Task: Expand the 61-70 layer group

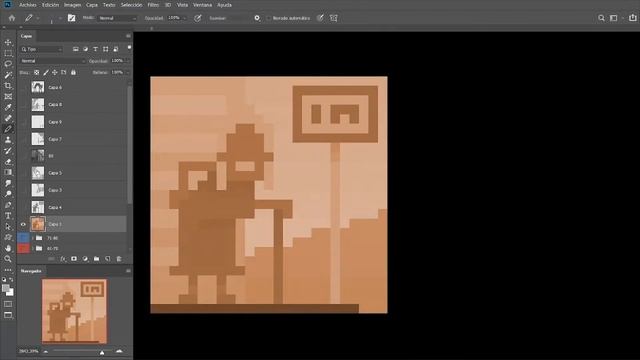Action: tap(33, 248)
